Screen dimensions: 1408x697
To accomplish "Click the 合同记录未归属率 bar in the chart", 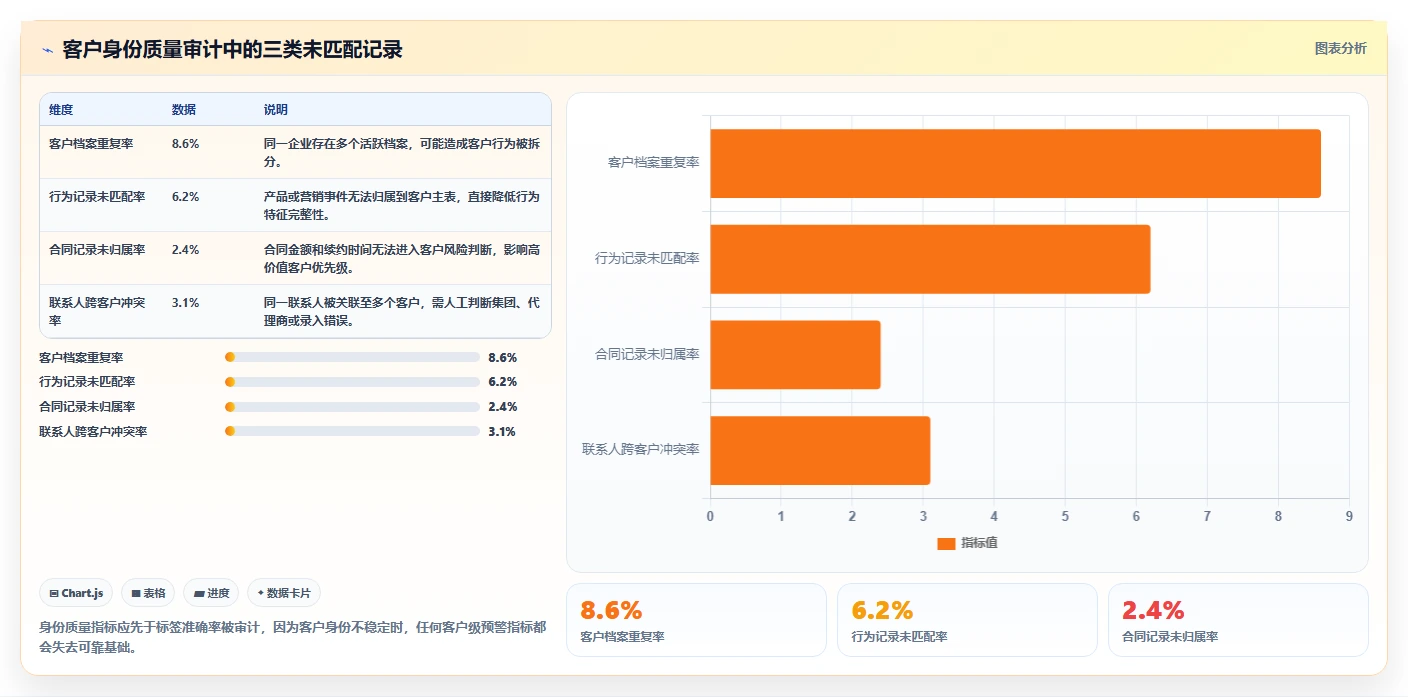I will pyautogui.click(x=795, y=354).
